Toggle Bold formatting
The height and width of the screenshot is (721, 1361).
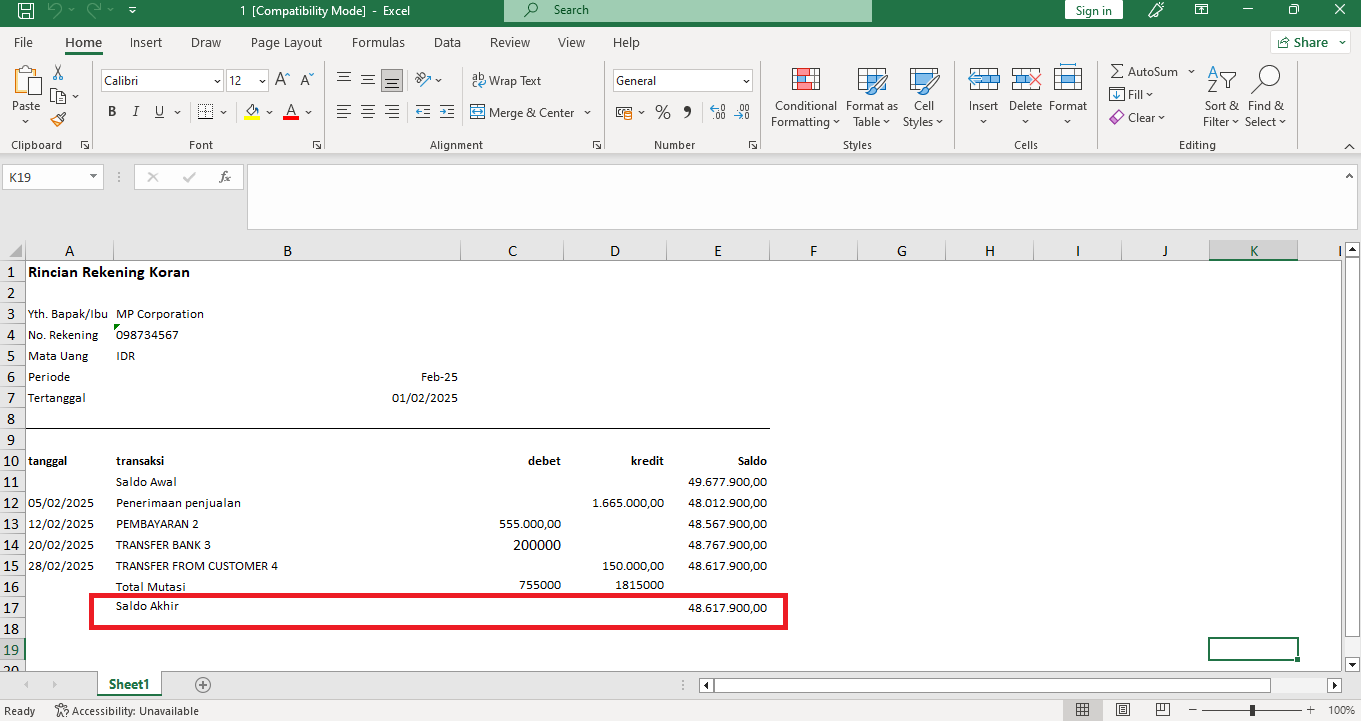pyautogui.click(x=112, y=112)
